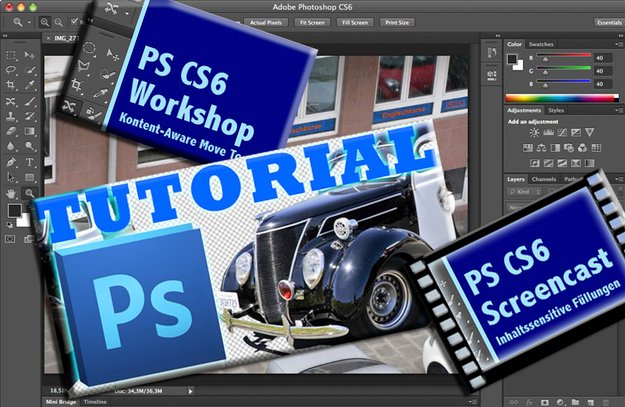Select the Move tool
This screenshot has width=625, height=407.
coord(29,55)
